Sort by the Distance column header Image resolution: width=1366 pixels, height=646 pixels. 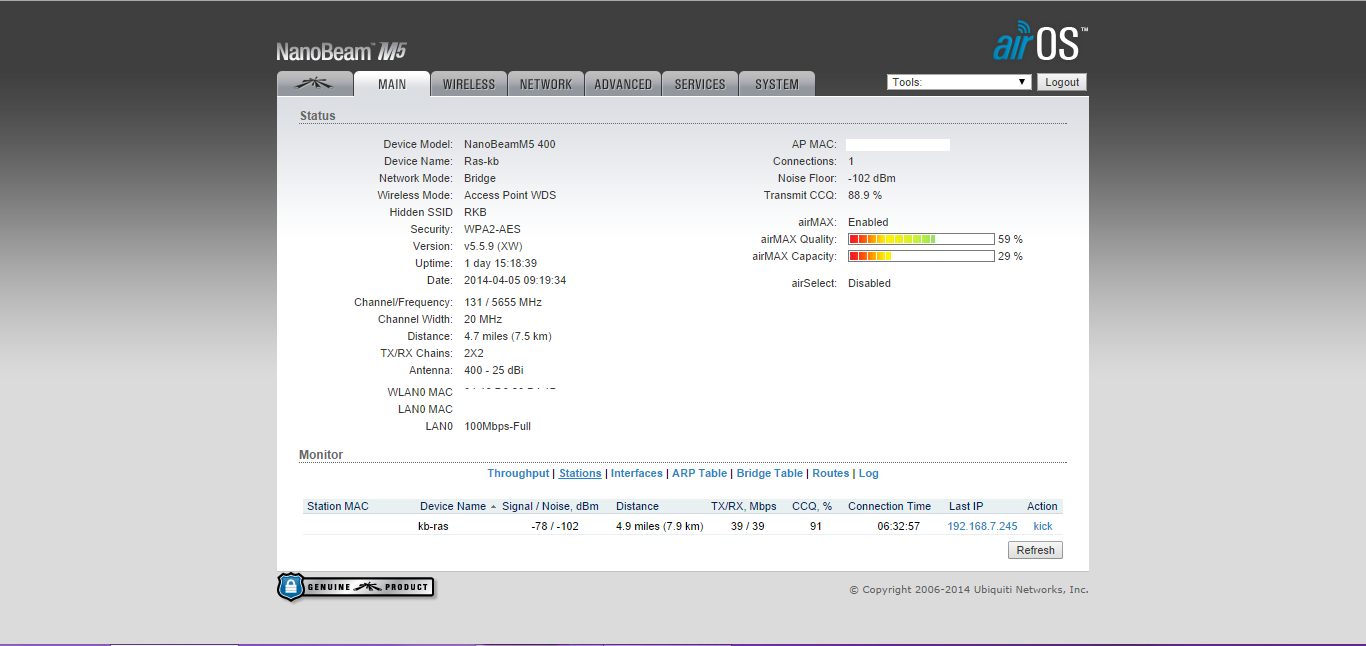tap(637, 506)
